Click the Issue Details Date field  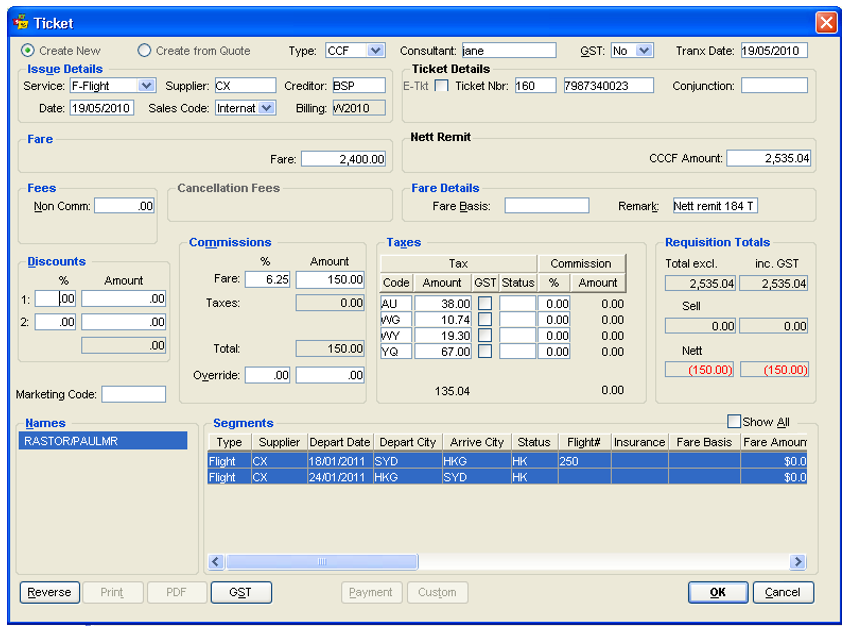click(102, 108)
